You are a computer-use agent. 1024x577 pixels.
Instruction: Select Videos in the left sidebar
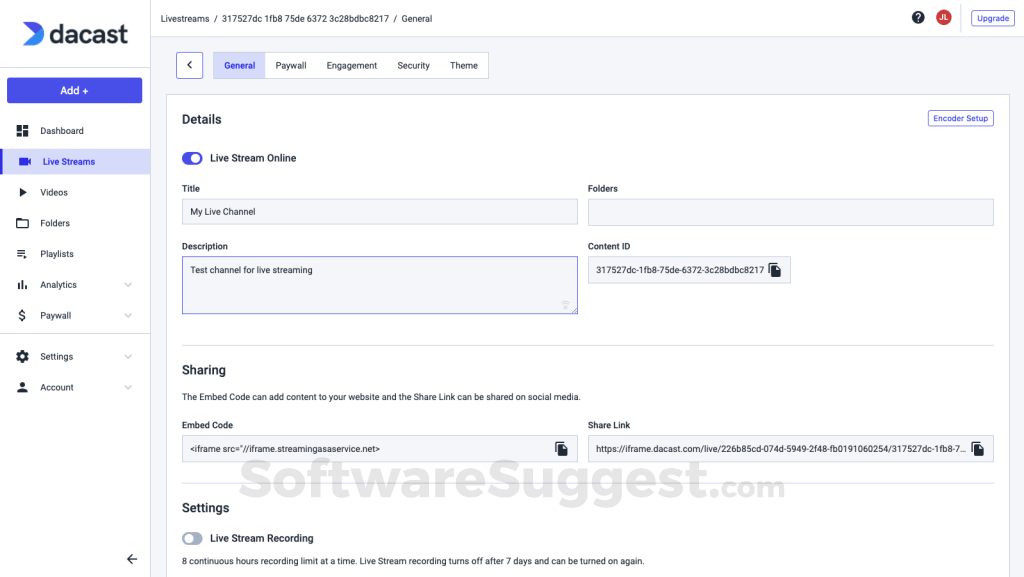point(55,192)
